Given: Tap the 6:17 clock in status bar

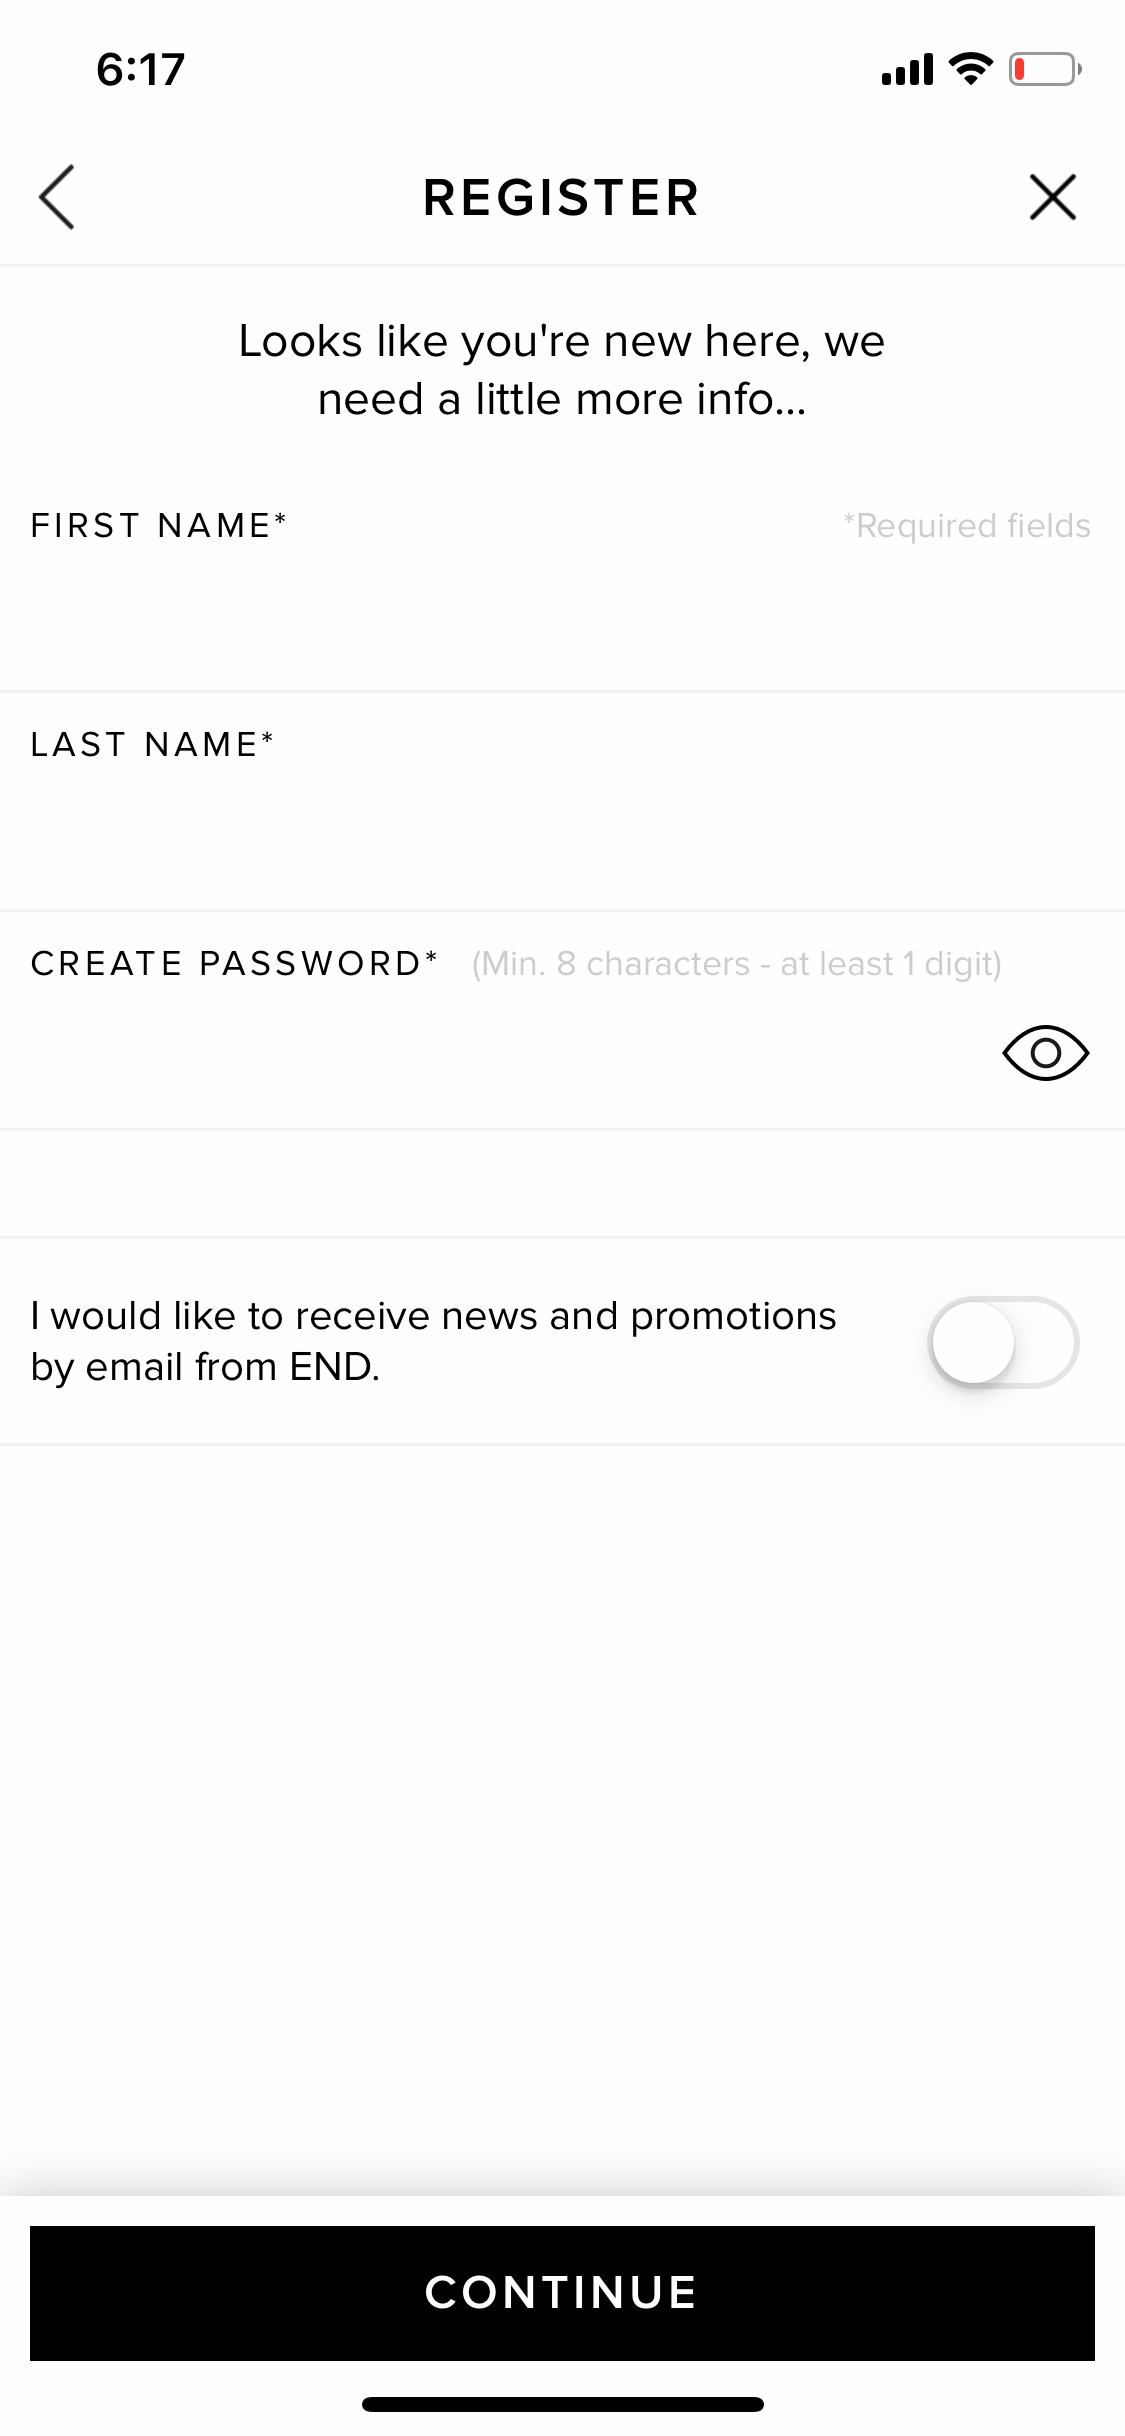Looking at the screenshot, I should [141, 69].
